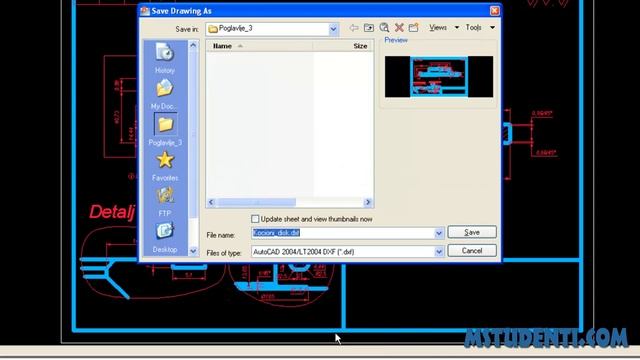Create a new folder icon

[413, 28]
